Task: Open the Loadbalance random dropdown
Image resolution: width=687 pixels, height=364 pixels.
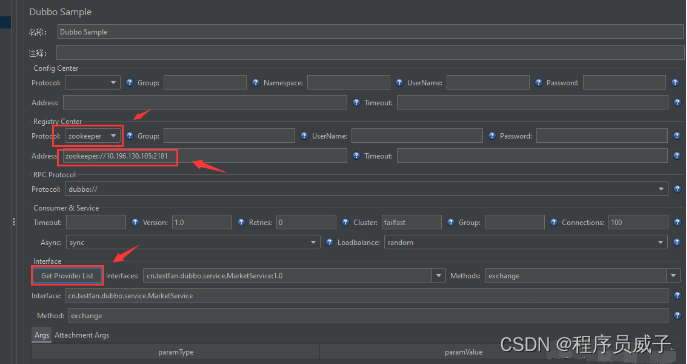Action: coord(526,242)
